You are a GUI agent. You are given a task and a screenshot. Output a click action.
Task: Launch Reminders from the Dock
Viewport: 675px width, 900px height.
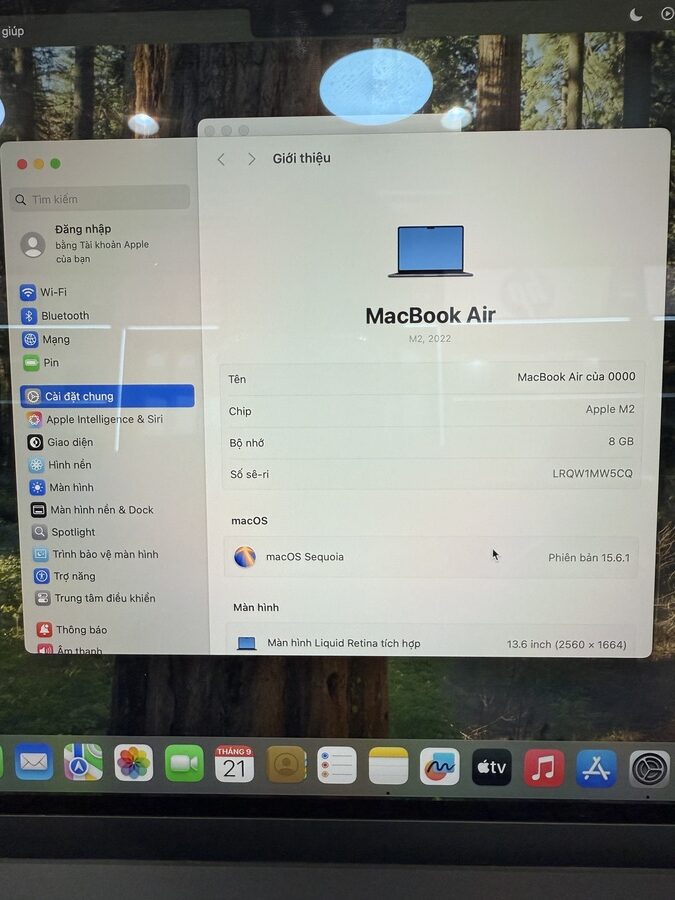(x=337, y=765)
